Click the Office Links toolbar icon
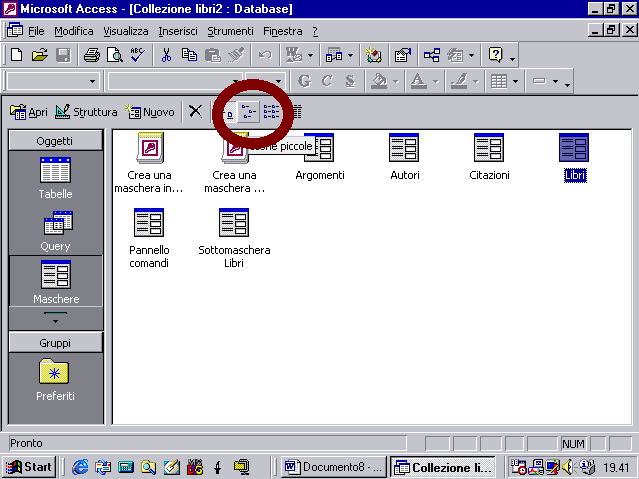The image size is (639, 479). [293, 55]
